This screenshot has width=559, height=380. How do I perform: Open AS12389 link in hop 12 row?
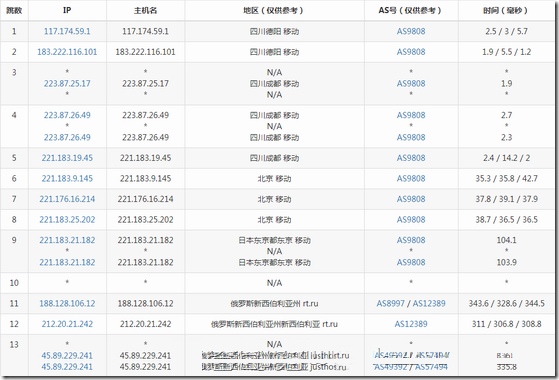tap(411, 324)
